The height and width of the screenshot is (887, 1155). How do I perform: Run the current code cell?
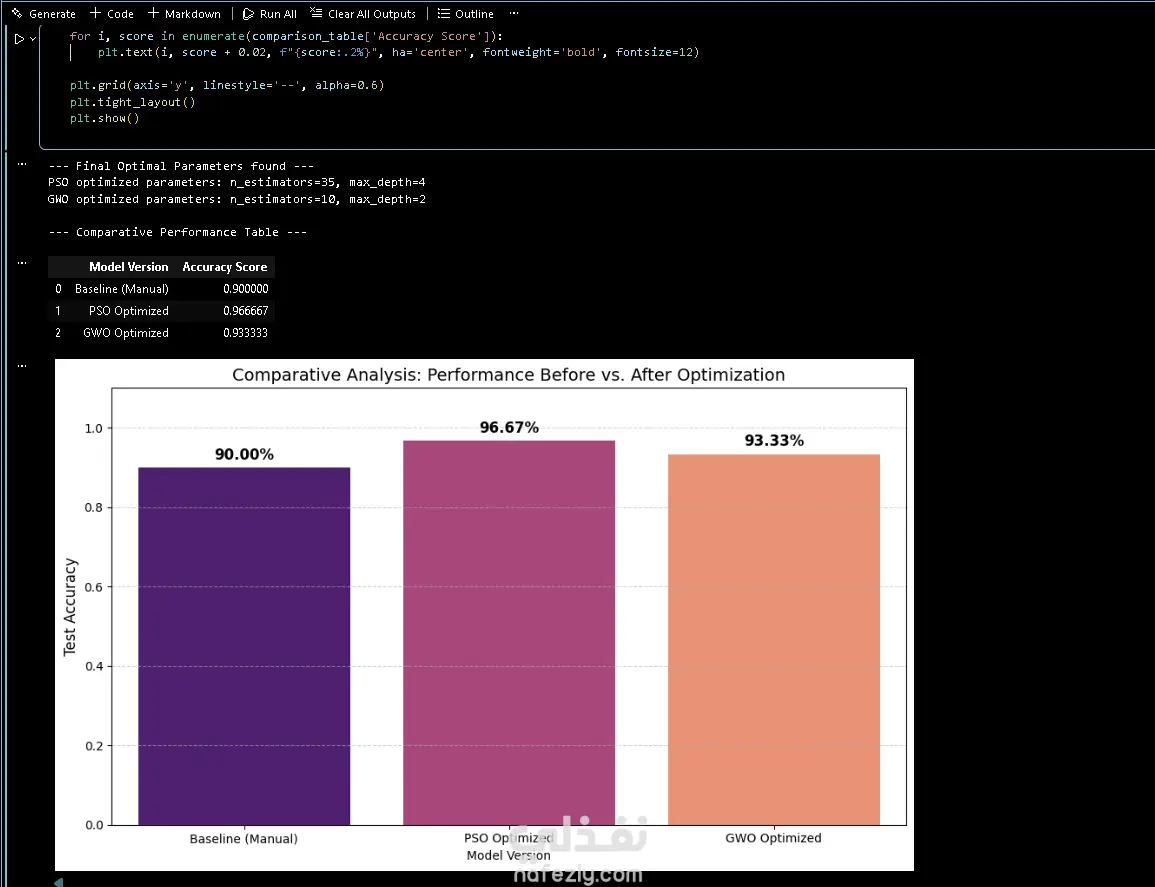[19, 38]
